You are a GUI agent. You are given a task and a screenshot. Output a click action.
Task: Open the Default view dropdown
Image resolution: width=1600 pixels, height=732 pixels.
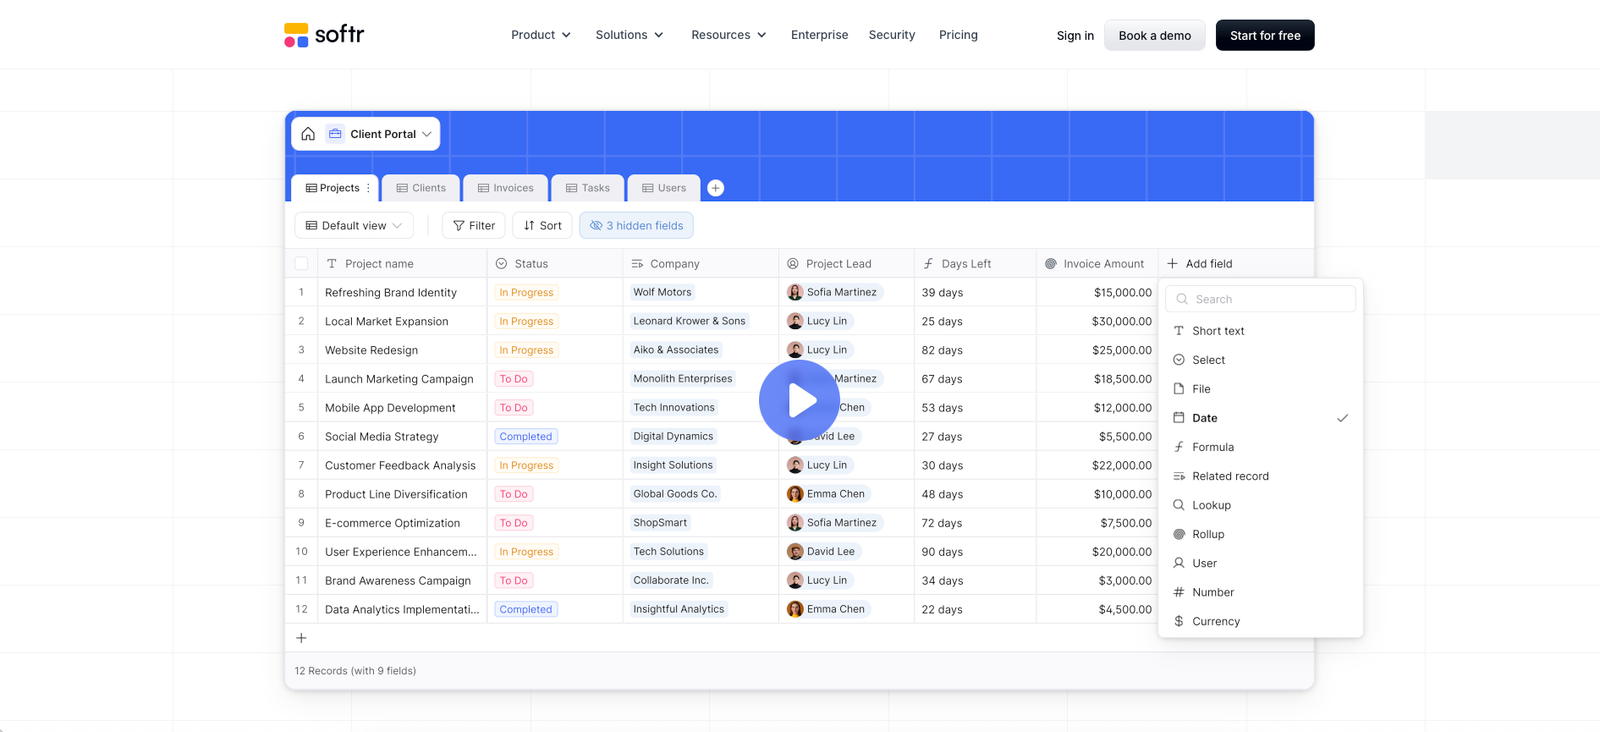tap(353, 226)
